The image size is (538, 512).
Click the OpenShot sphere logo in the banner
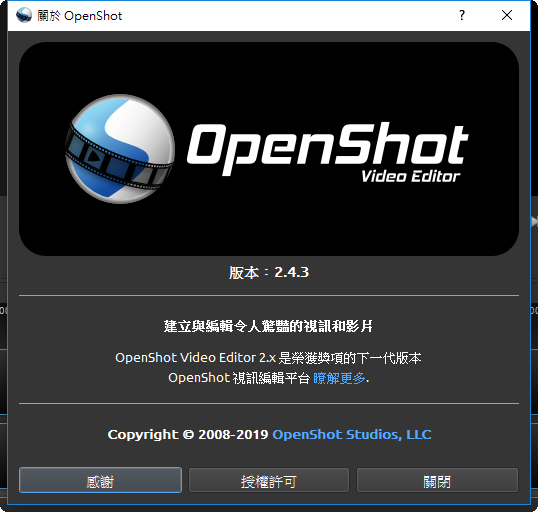(x=120, y=149)
